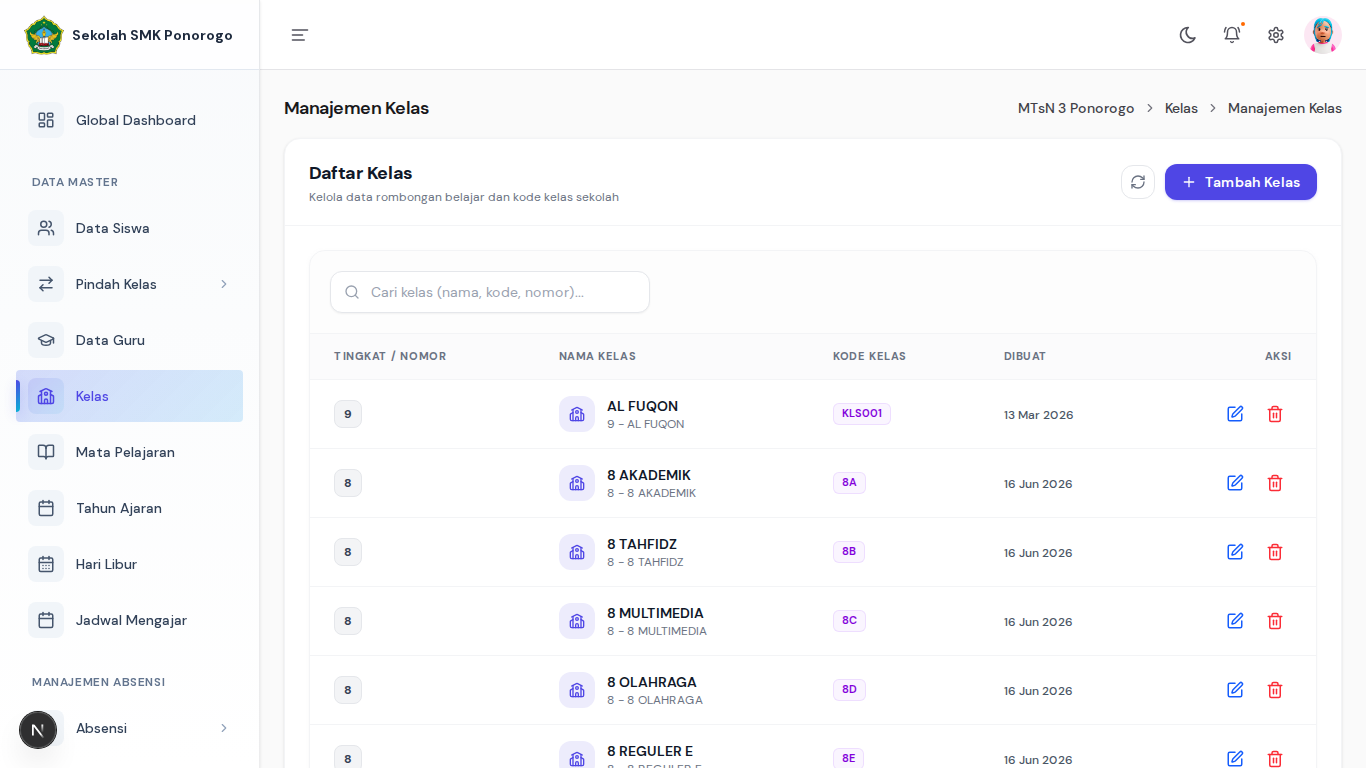
Task: Delete the 8 MULTIMEDIA class
Action: click(1275, 621)
